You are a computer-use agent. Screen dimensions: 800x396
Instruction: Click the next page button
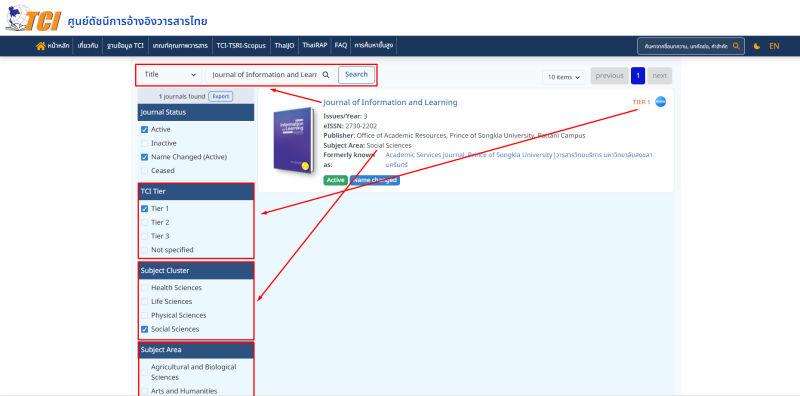[x=660, y=76]
